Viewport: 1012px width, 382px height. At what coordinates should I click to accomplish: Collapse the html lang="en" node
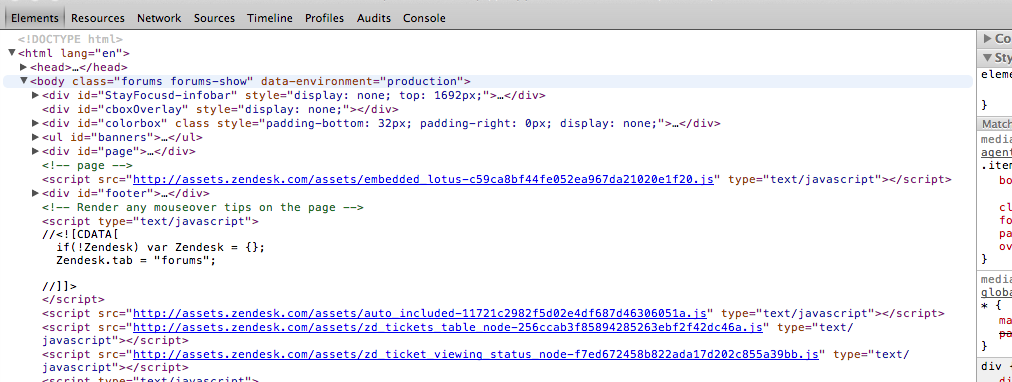point(12,53)
